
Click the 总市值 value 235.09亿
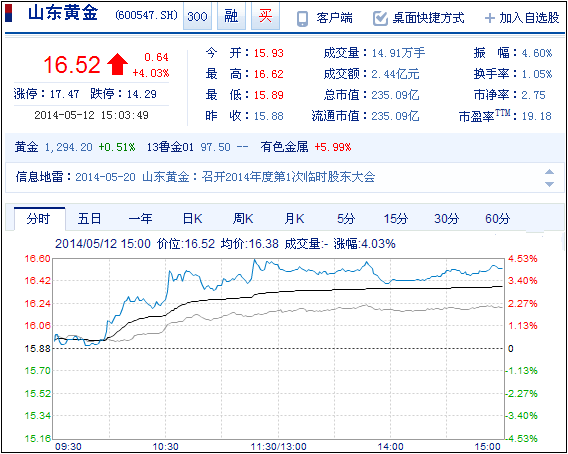pyautogui.click(x=395, y=95)
